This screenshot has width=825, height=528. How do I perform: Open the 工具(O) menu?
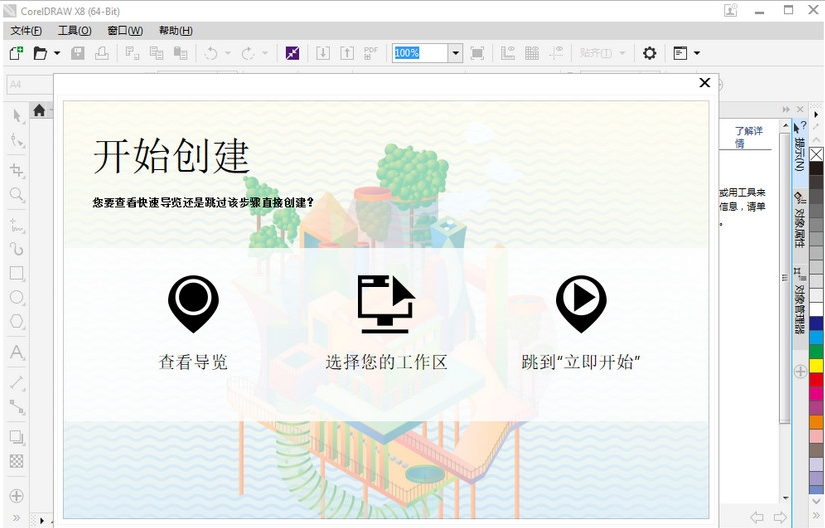tap(75, 31)
